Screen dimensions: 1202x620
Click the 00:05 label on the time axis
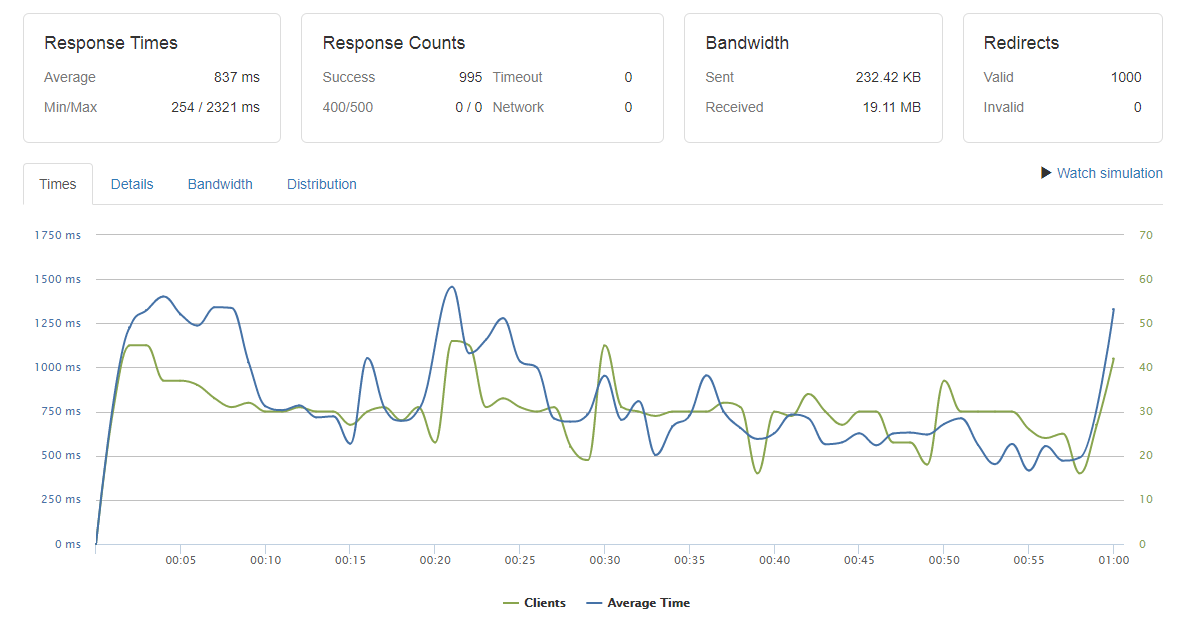click(x=180, y=560)
